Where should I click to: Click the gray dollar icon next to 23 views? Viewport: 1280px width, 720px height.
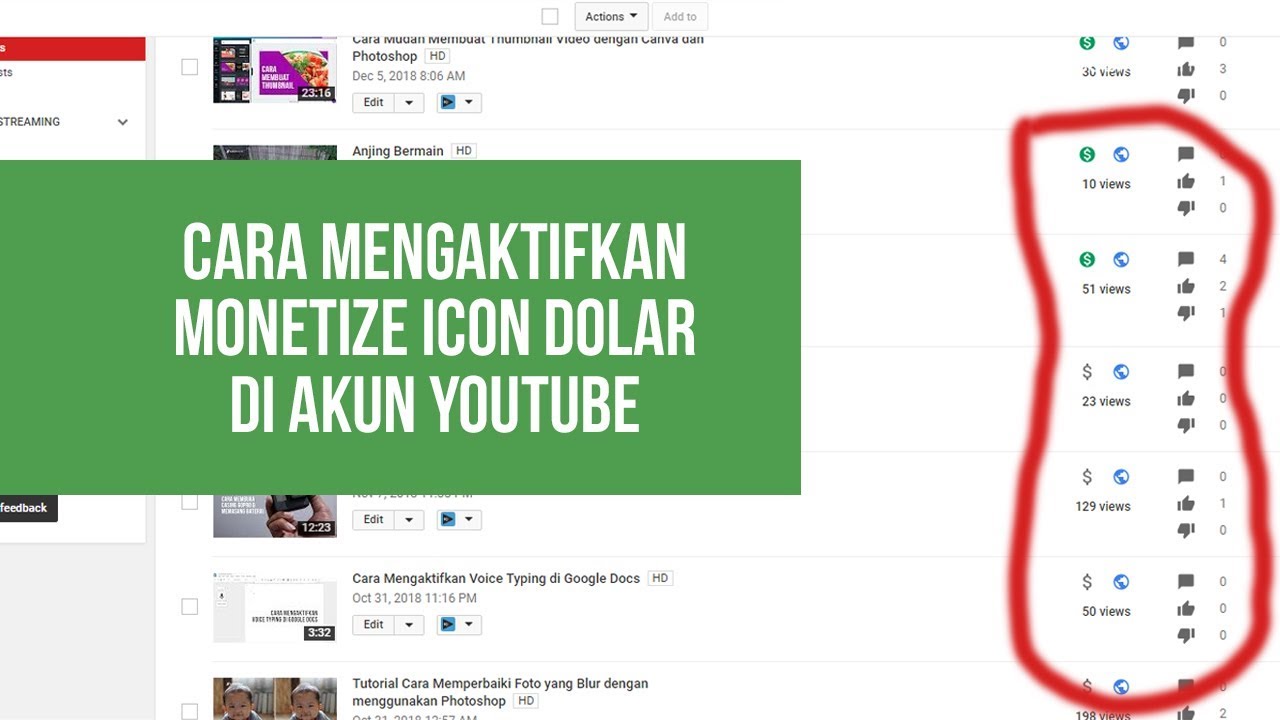(x=1088, y=371)
